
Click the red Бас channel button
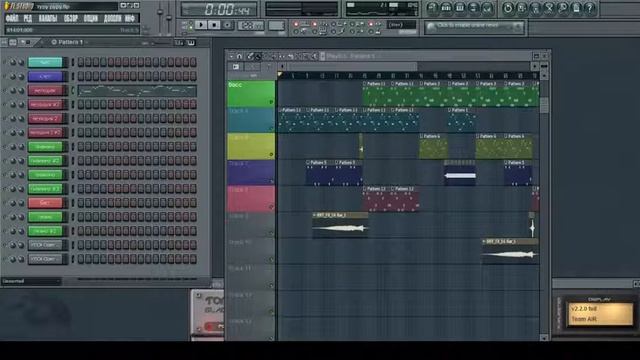(45, 203)
